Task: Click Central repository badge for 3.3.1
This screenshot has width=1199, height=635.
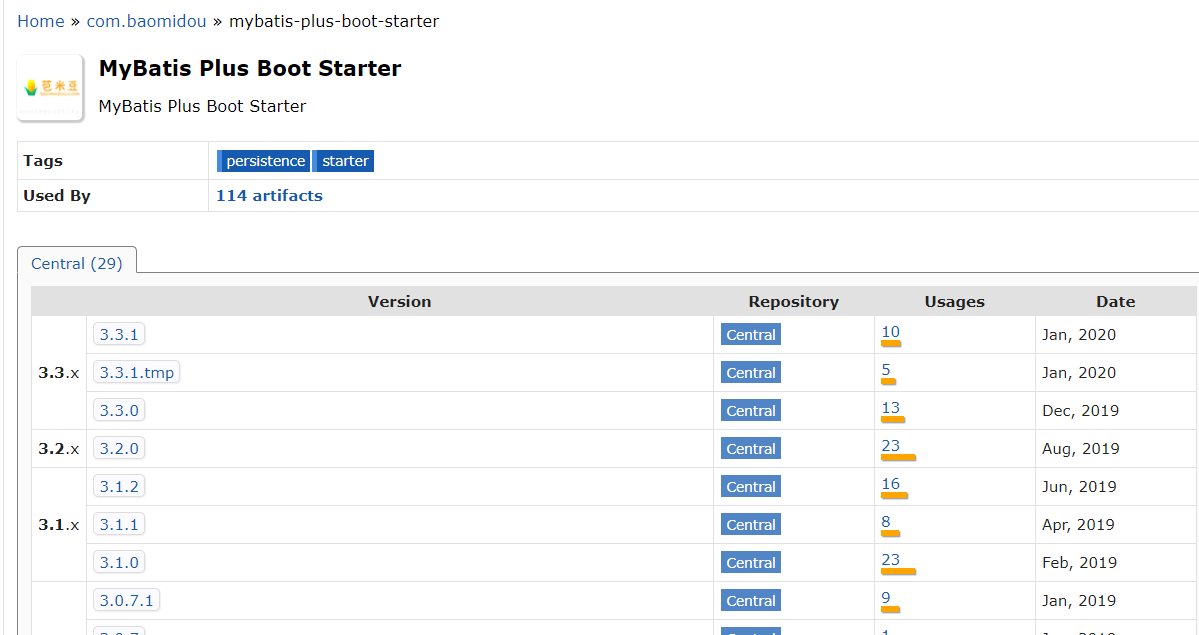Action: point(751,335)
